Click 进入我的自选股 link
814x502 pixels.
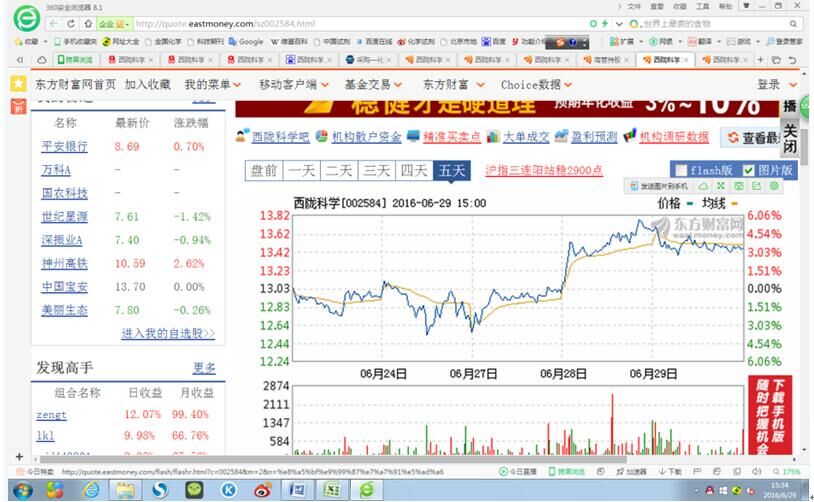(x=167, y=333)
